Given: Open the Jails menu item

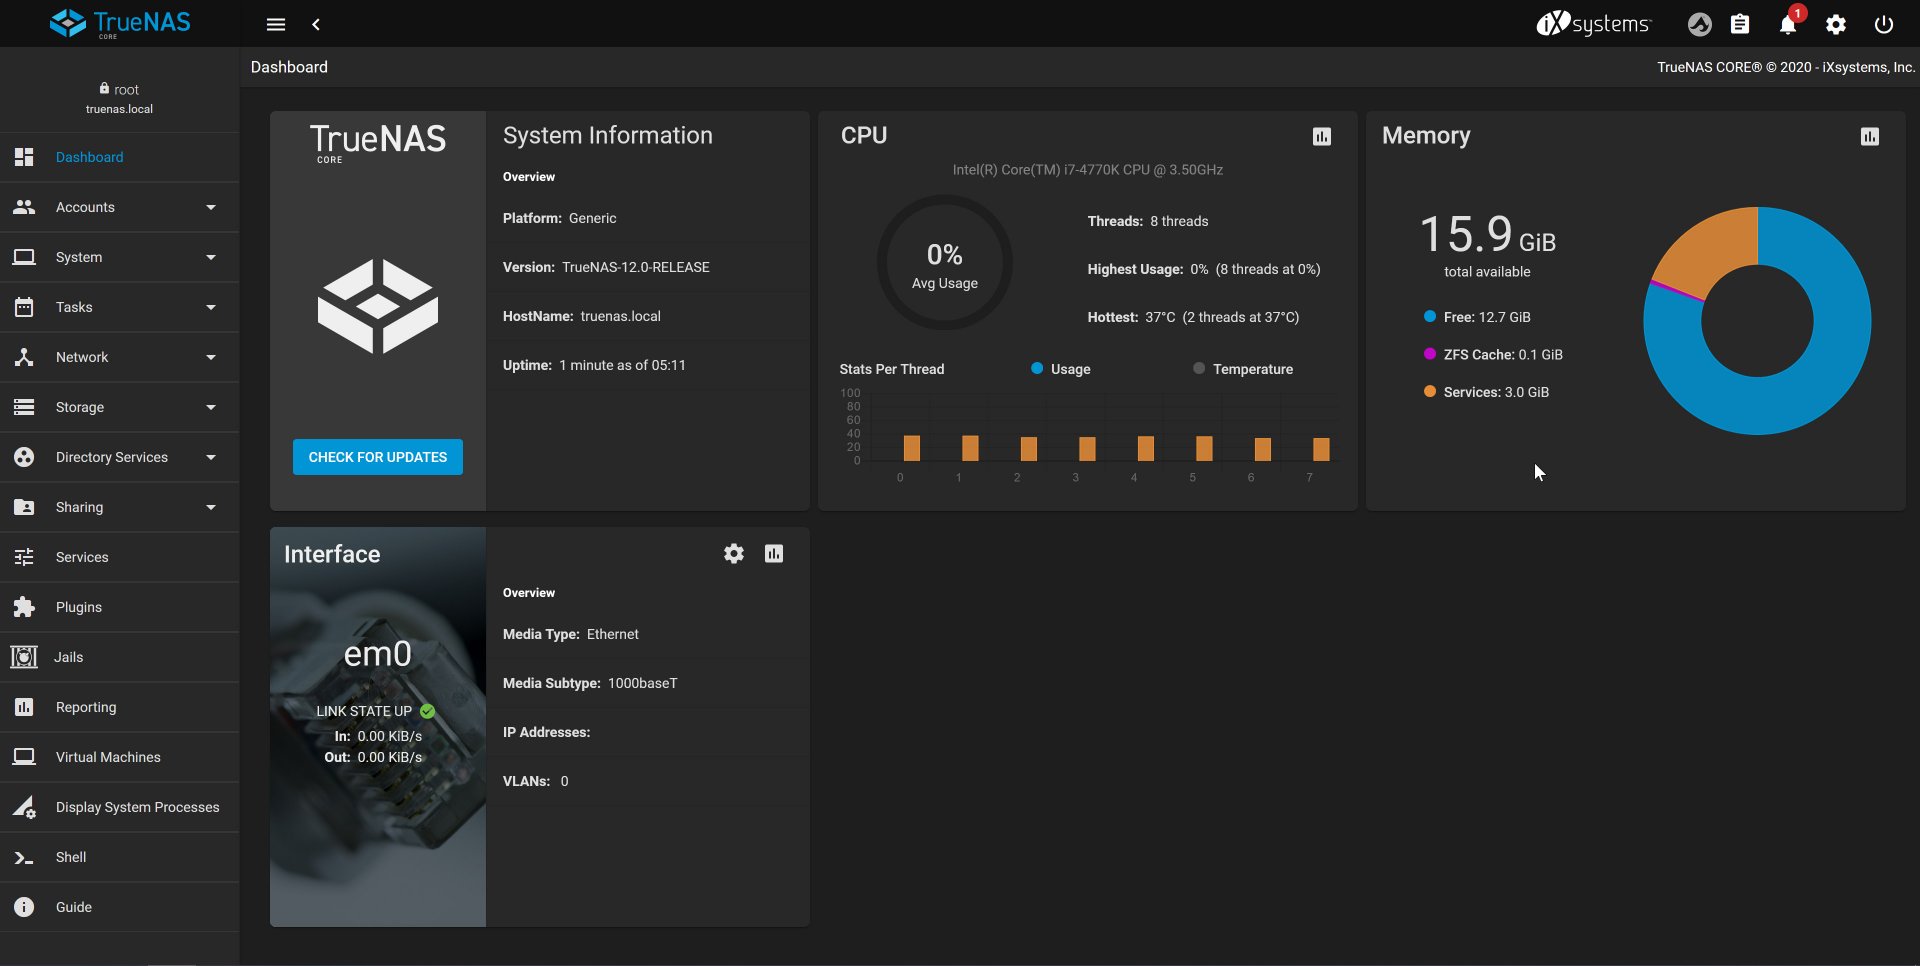Looking at the screenshot, I should 120,657.
